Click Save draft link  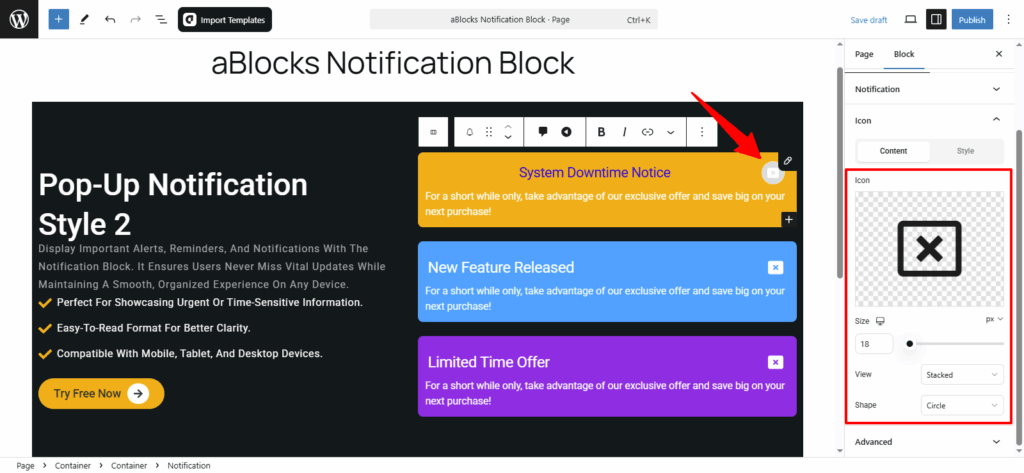tap(869, 20)
